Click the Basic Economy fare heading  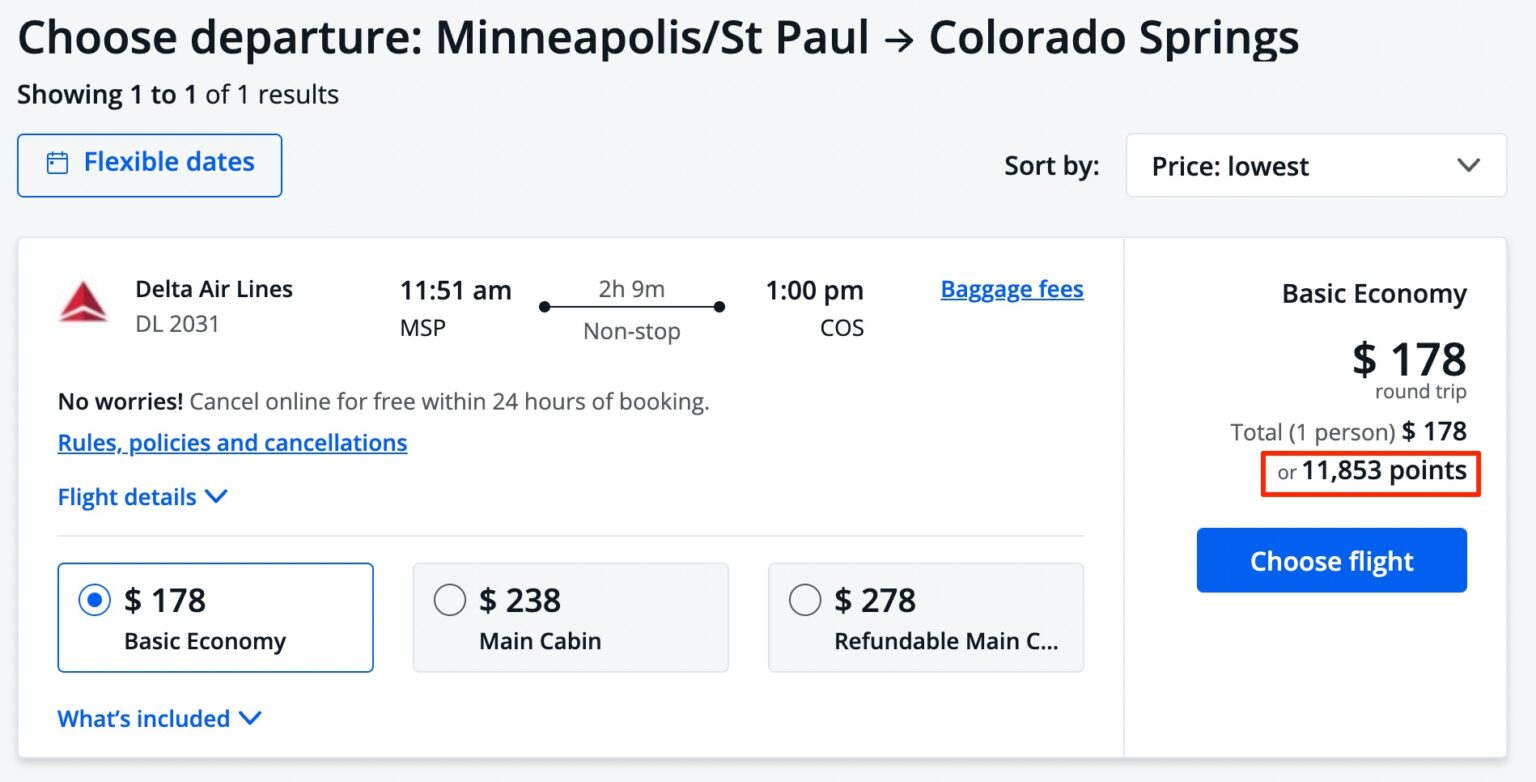[x=1374, y=294]
